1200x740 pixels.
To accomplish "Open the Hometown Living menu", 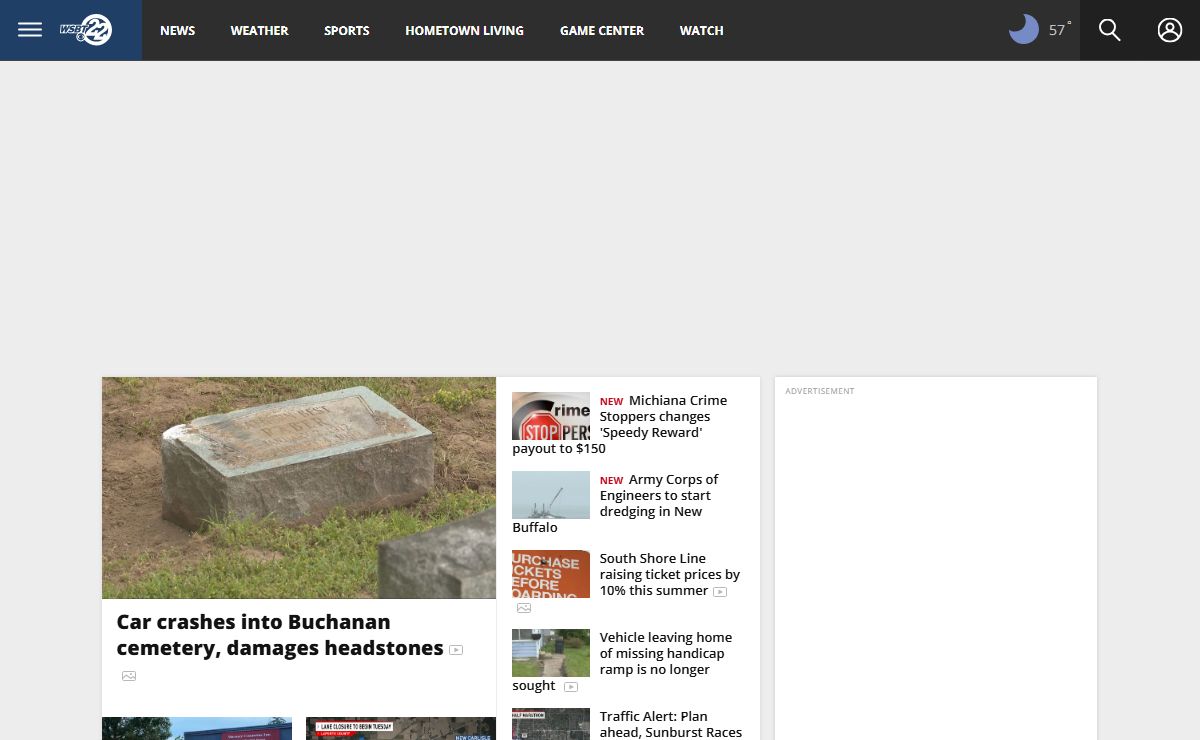I will pos(464,30).
